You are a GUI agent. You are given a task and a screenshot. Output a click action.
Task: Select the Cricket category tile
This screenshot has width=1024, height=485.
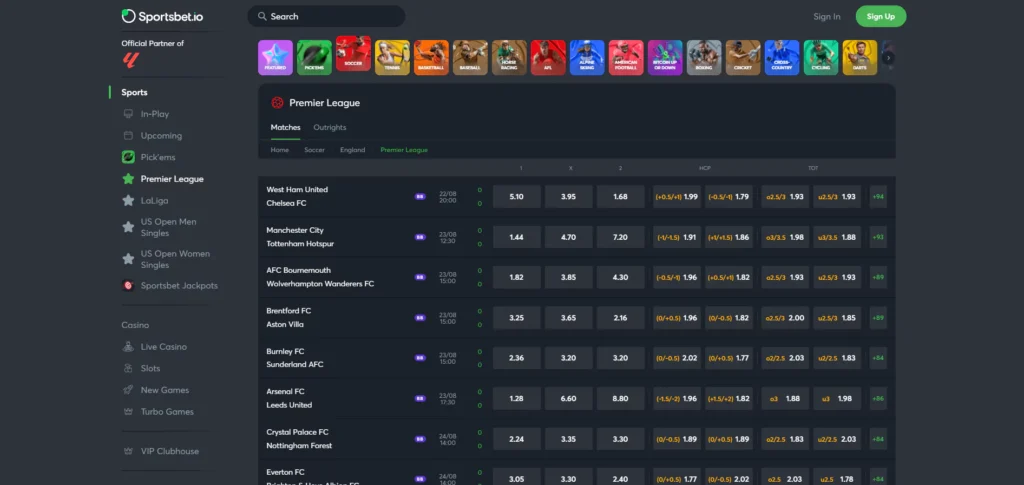click(743, 57)
